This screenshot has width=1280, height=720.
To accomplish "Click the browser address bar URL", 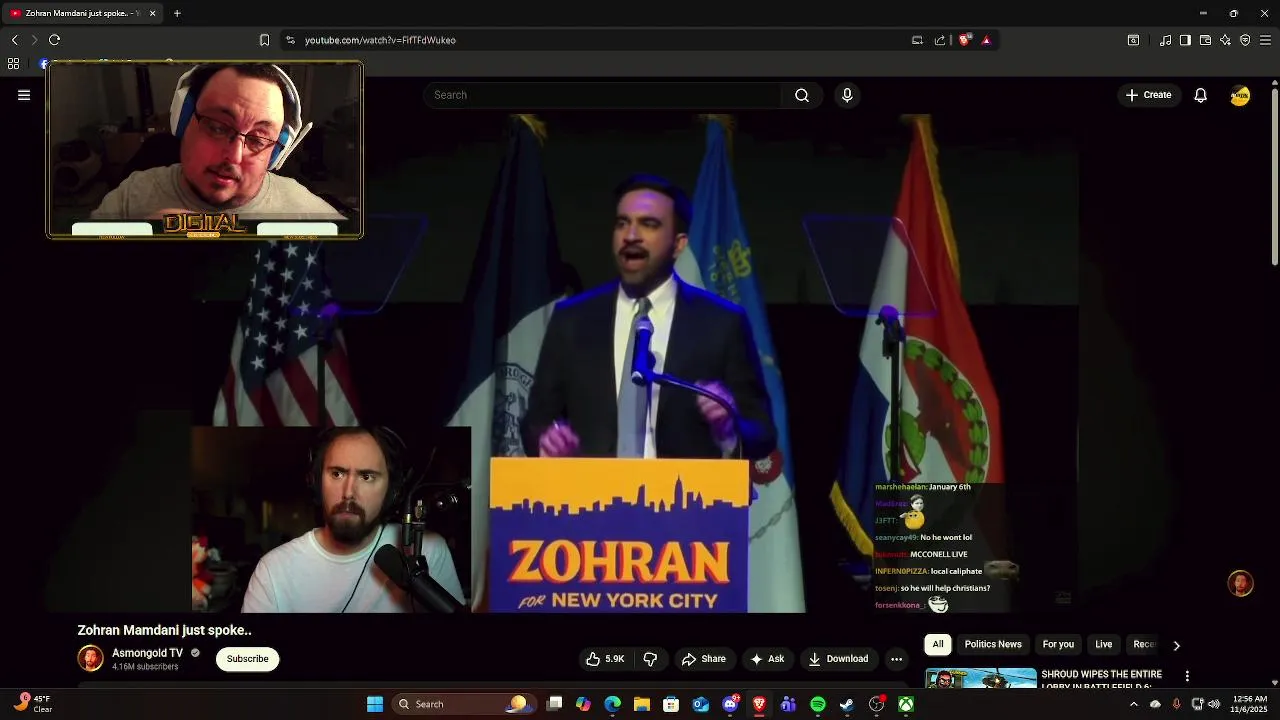I will coord(380,40).
